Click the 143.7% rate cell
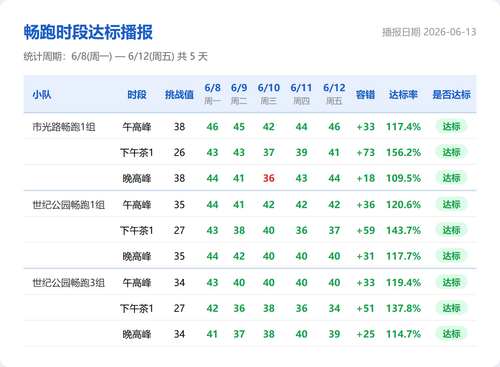500x367 pixels. 403,230
